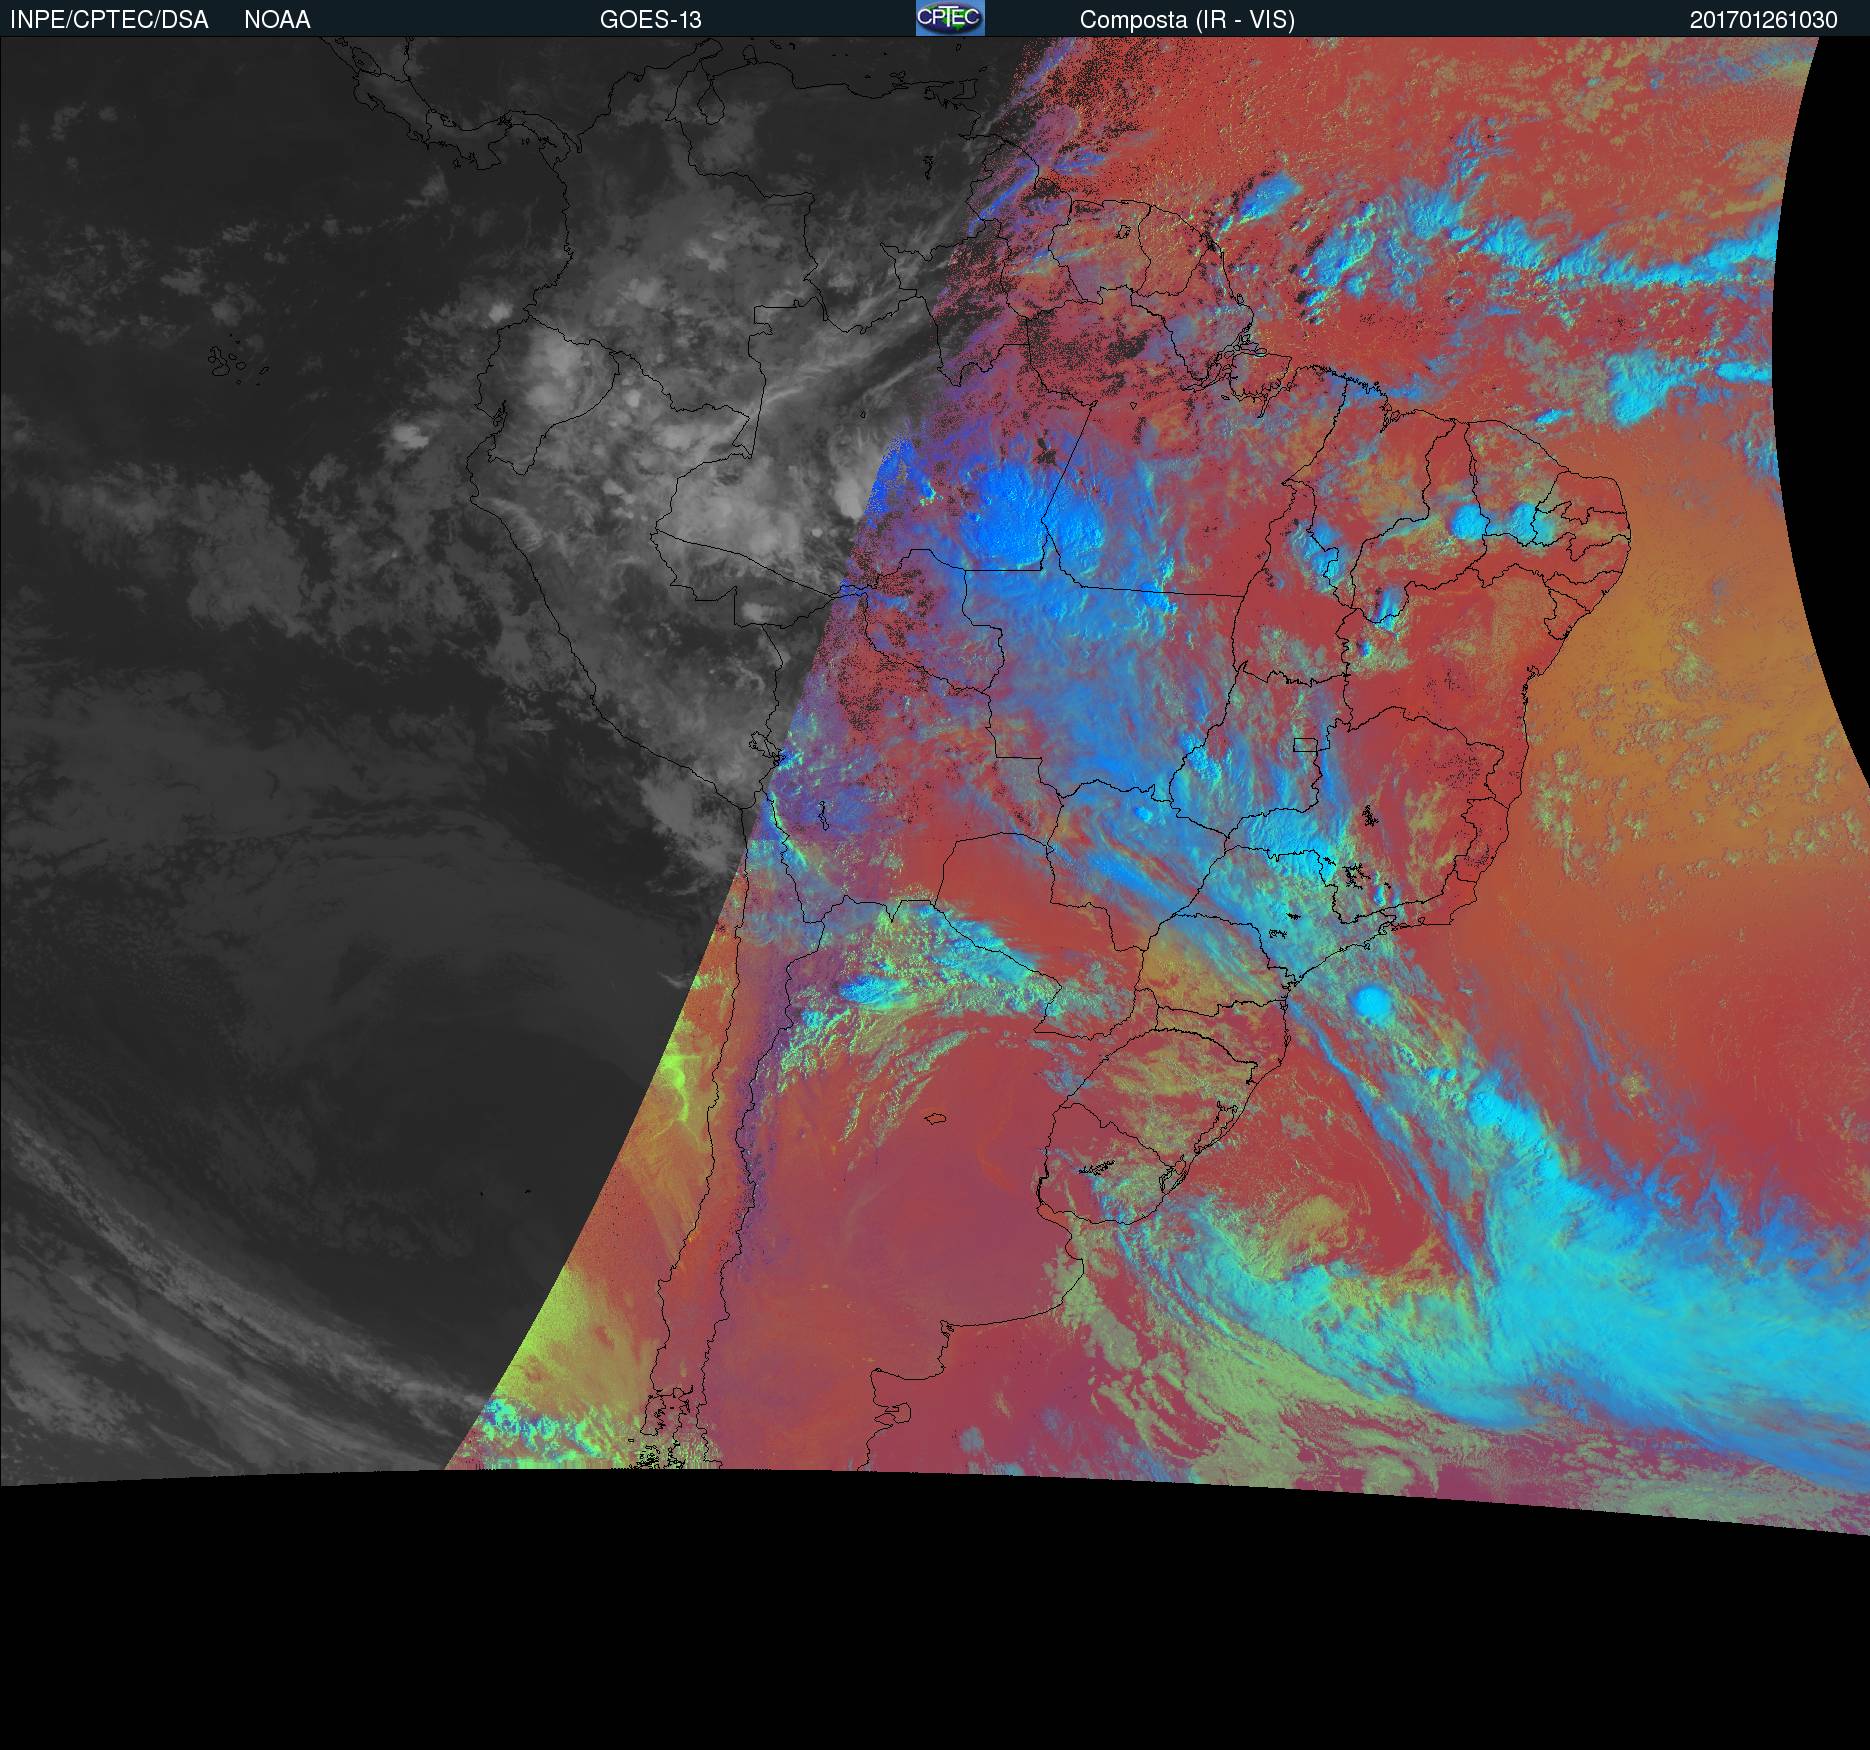Click the NOAA label in the header

coord(277,20)
